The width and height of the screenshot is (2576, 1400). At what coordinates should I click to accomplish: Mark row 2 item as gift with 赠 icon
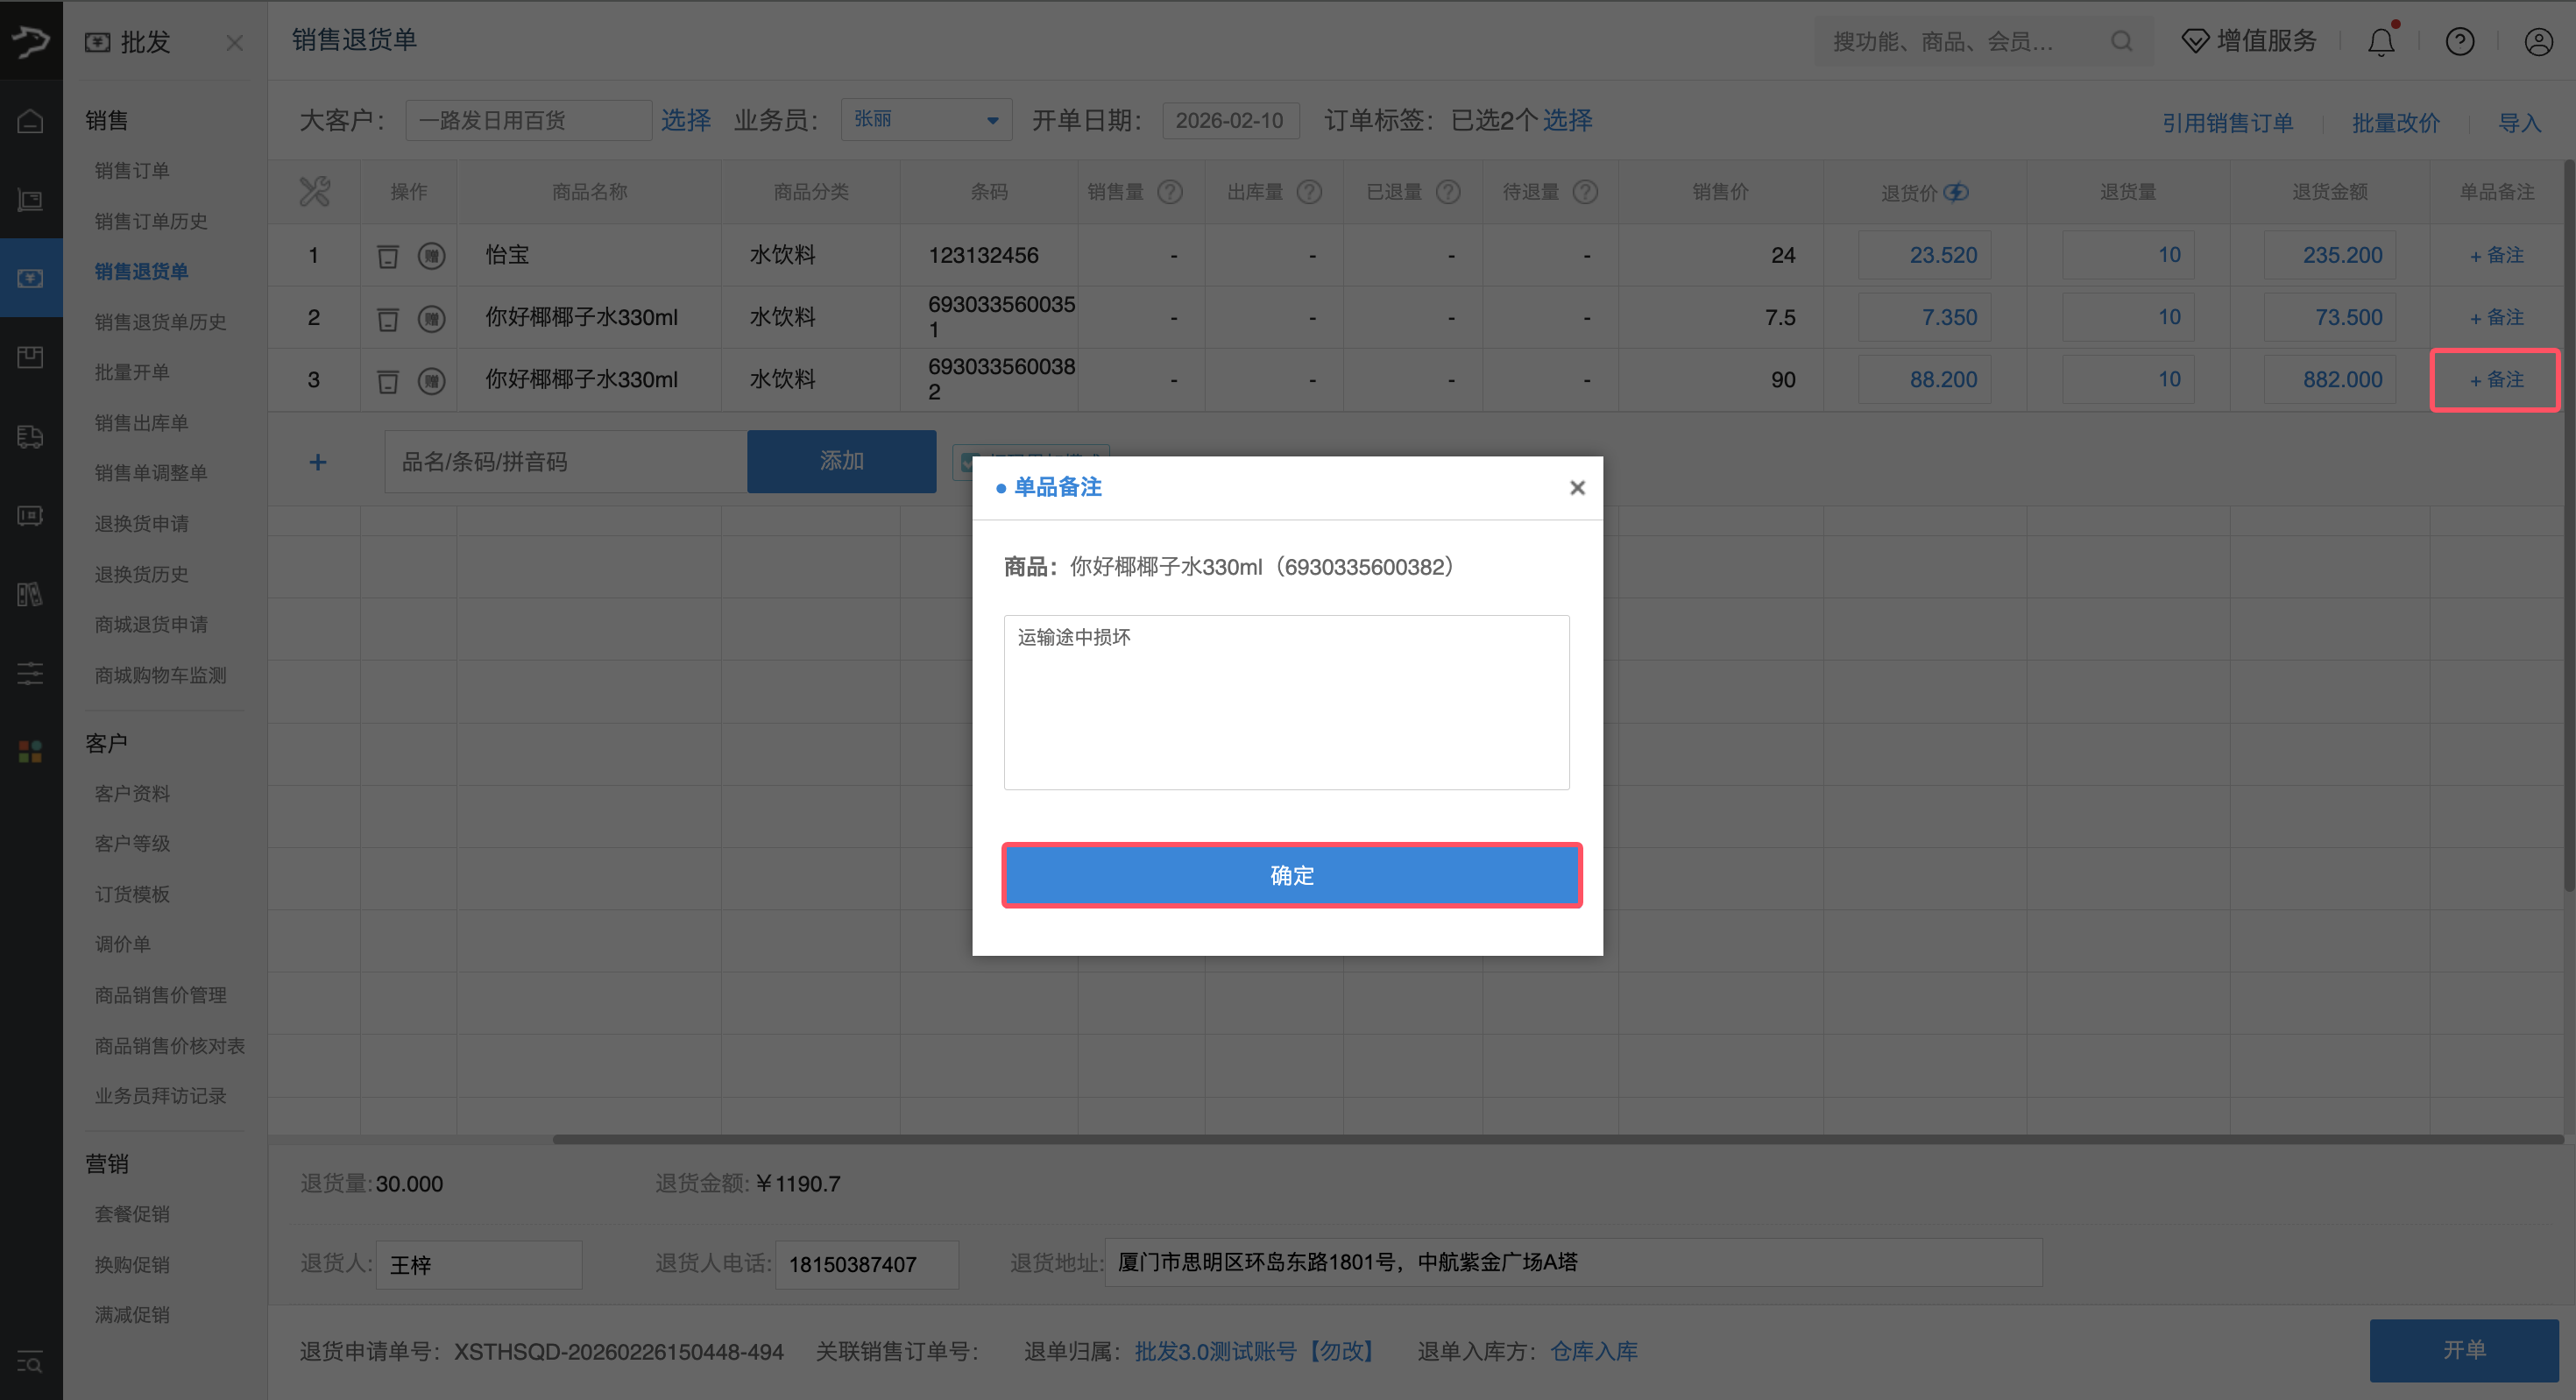(x=432, y=318)
